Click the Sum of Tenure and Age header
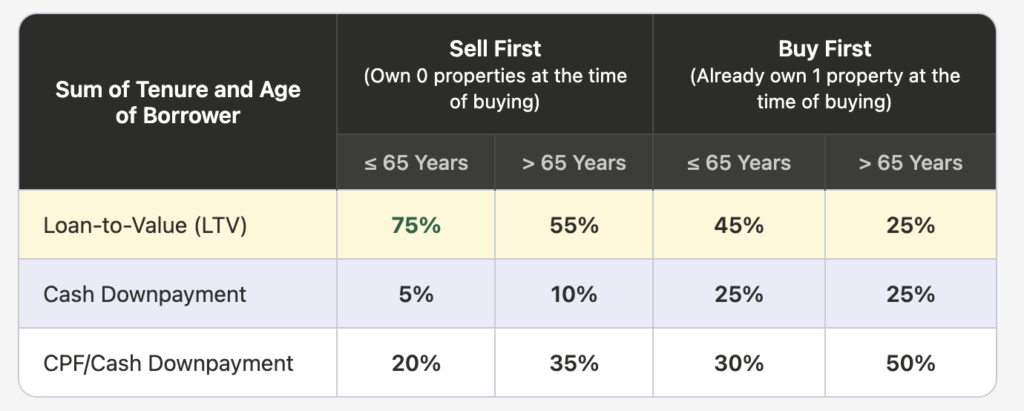The image size is (1024, 411). 178,102
